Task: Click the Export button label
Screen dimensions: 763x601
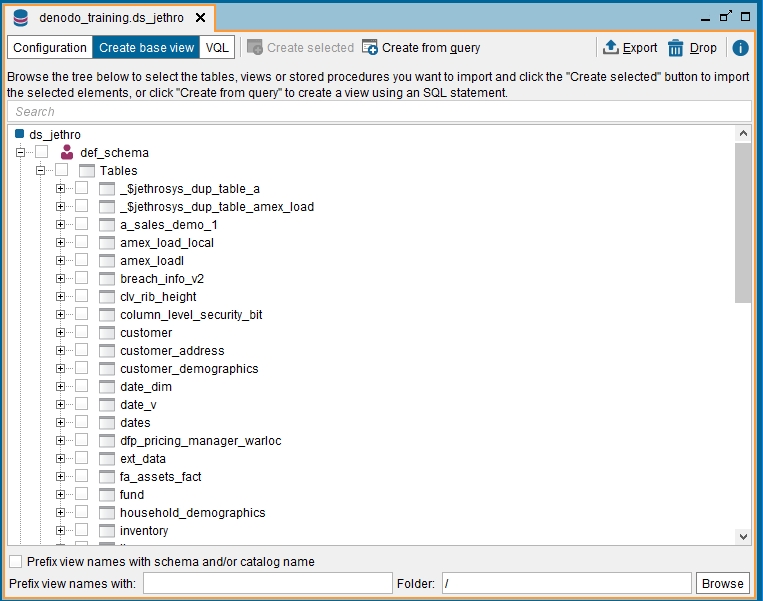Action: tap(640, 48)
